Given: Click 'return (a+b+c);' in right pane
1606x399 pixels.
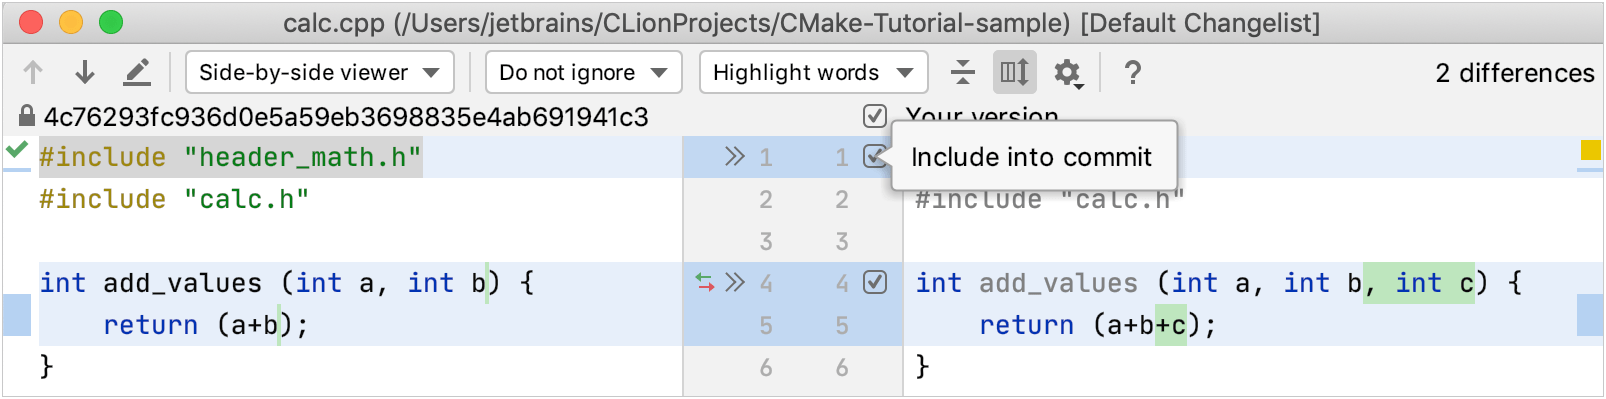Looking at the screenshot, I should point(1097,325).
